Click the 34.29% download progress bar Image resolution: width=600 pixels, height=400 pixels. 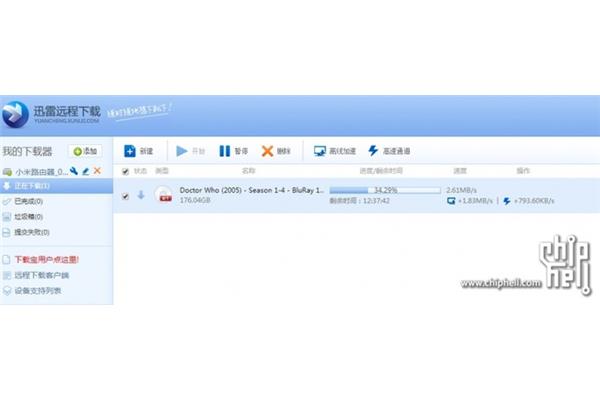(x=385, y=190)
